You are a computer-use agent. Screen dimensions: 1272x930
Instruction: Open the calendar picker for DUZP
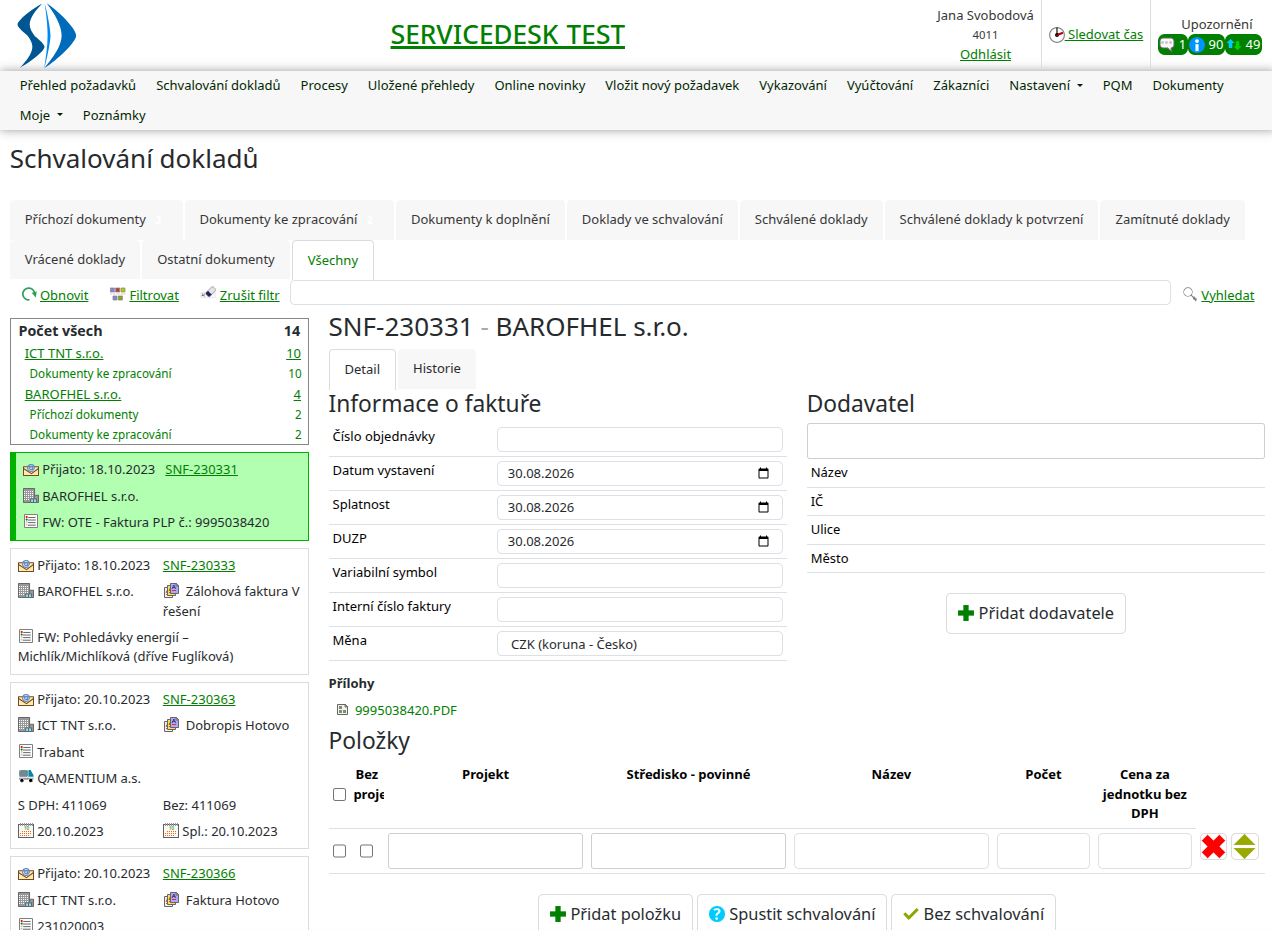click(x=763, y=542)
